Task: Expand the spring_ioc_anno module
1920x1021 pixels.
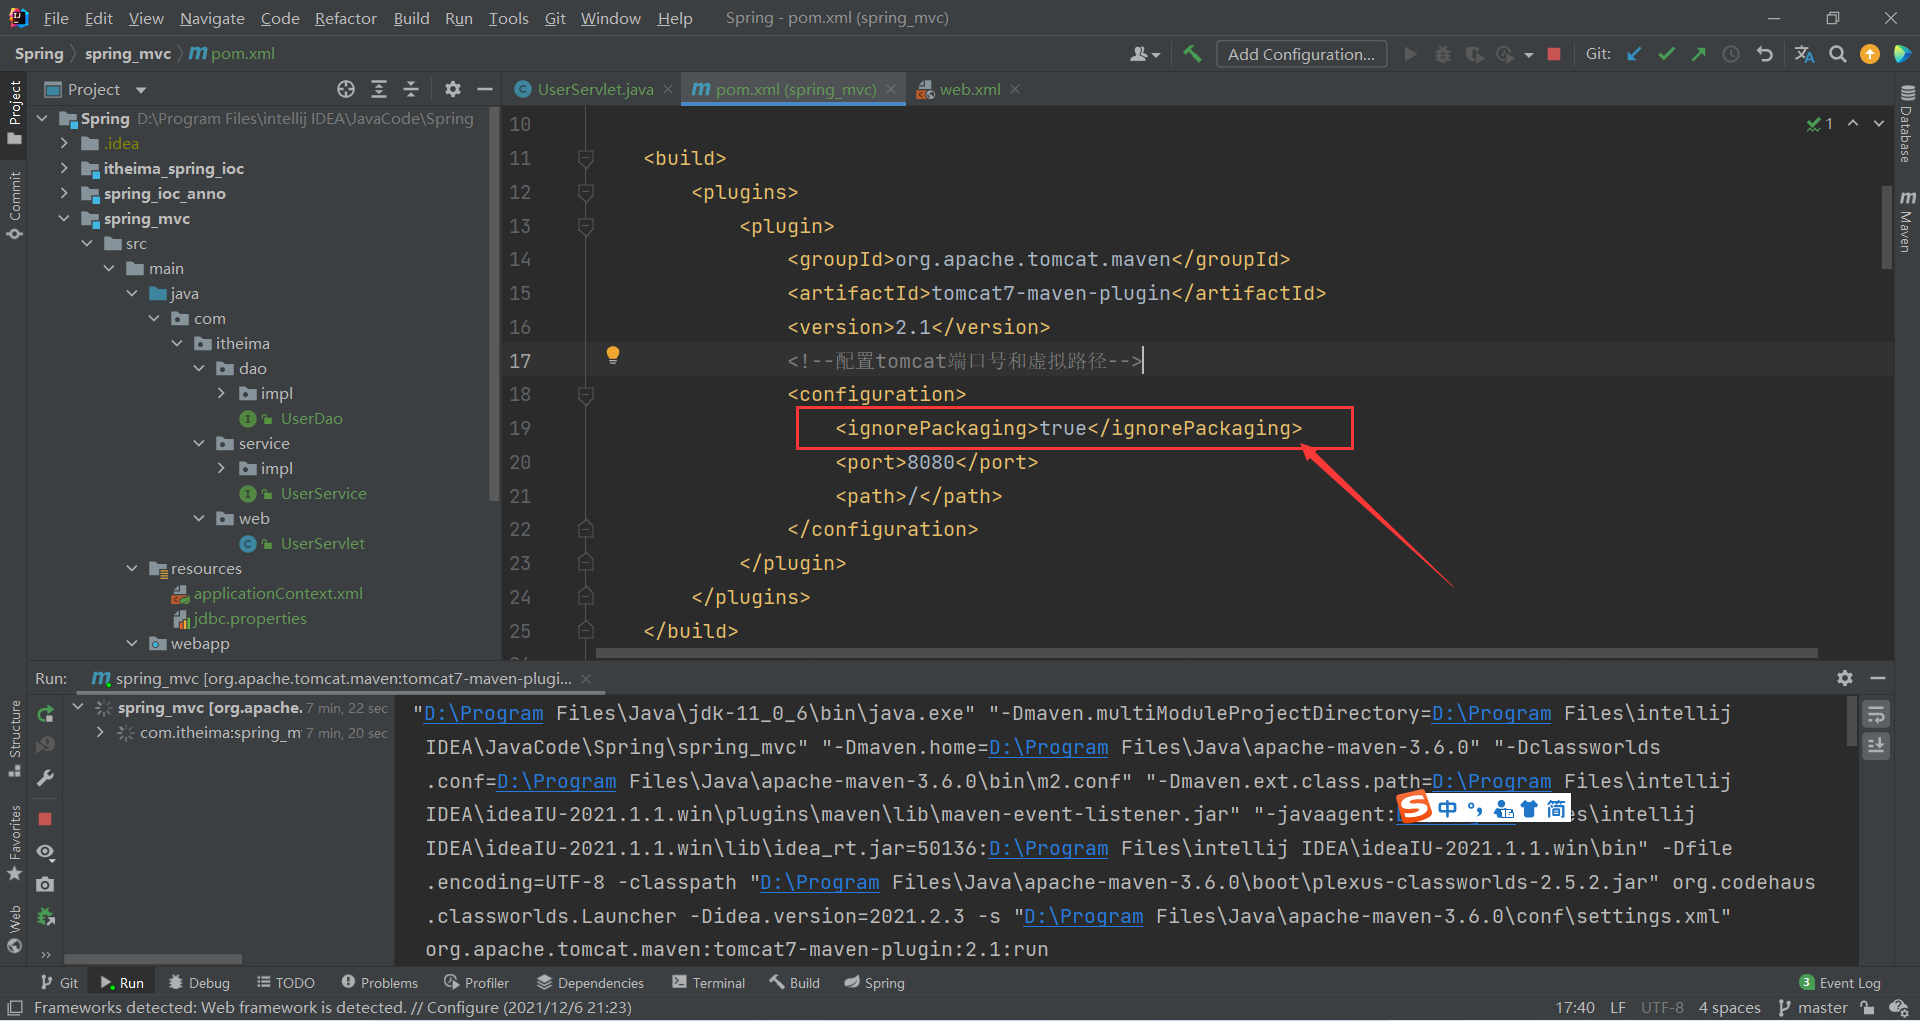Action: coord(64,193)
